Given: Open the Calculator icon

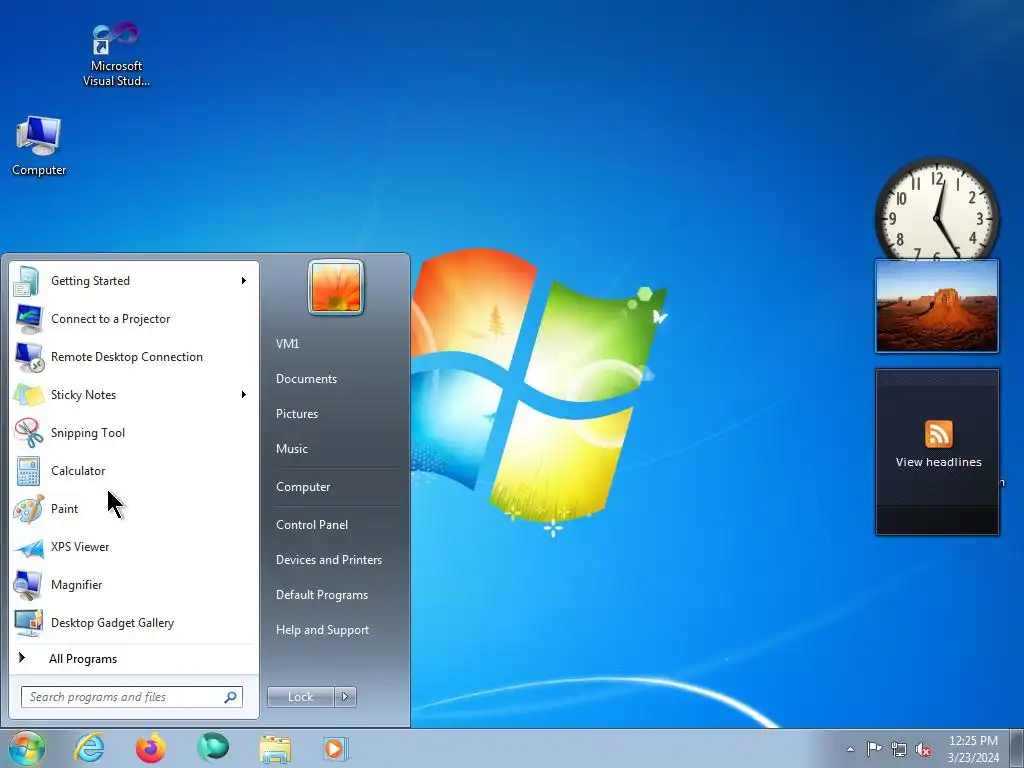Looking at the screenshot, I should [28, 471].
